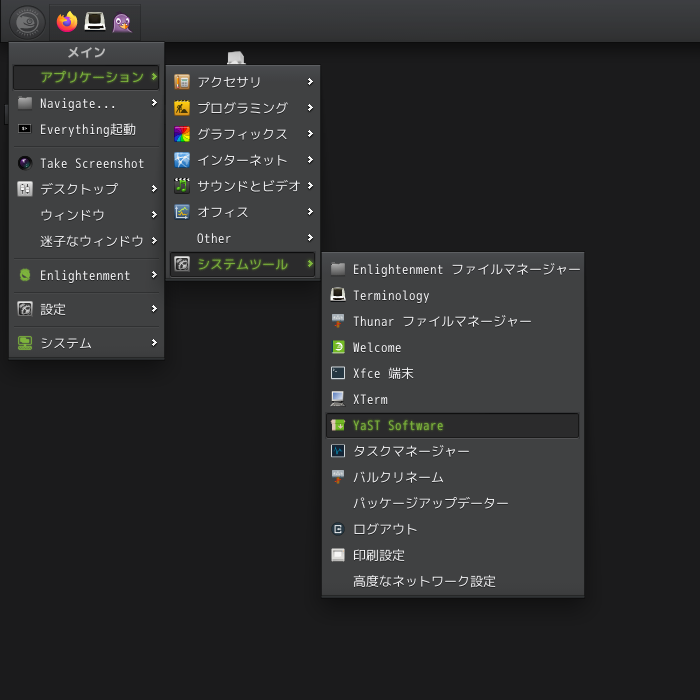The width and height of the screenshot is (700, 700).
Task: Click the Xfce 端末 terminal icon
Action: 338,373
